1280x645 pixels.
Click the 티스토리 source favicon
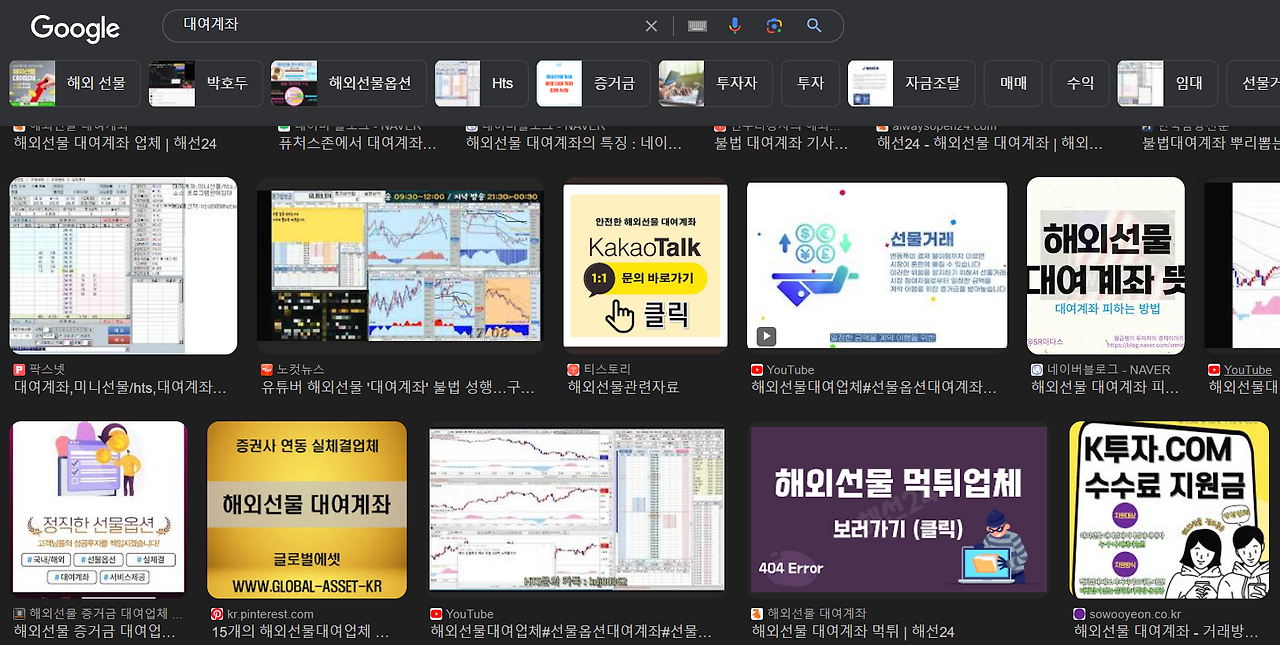pos(573,370)
